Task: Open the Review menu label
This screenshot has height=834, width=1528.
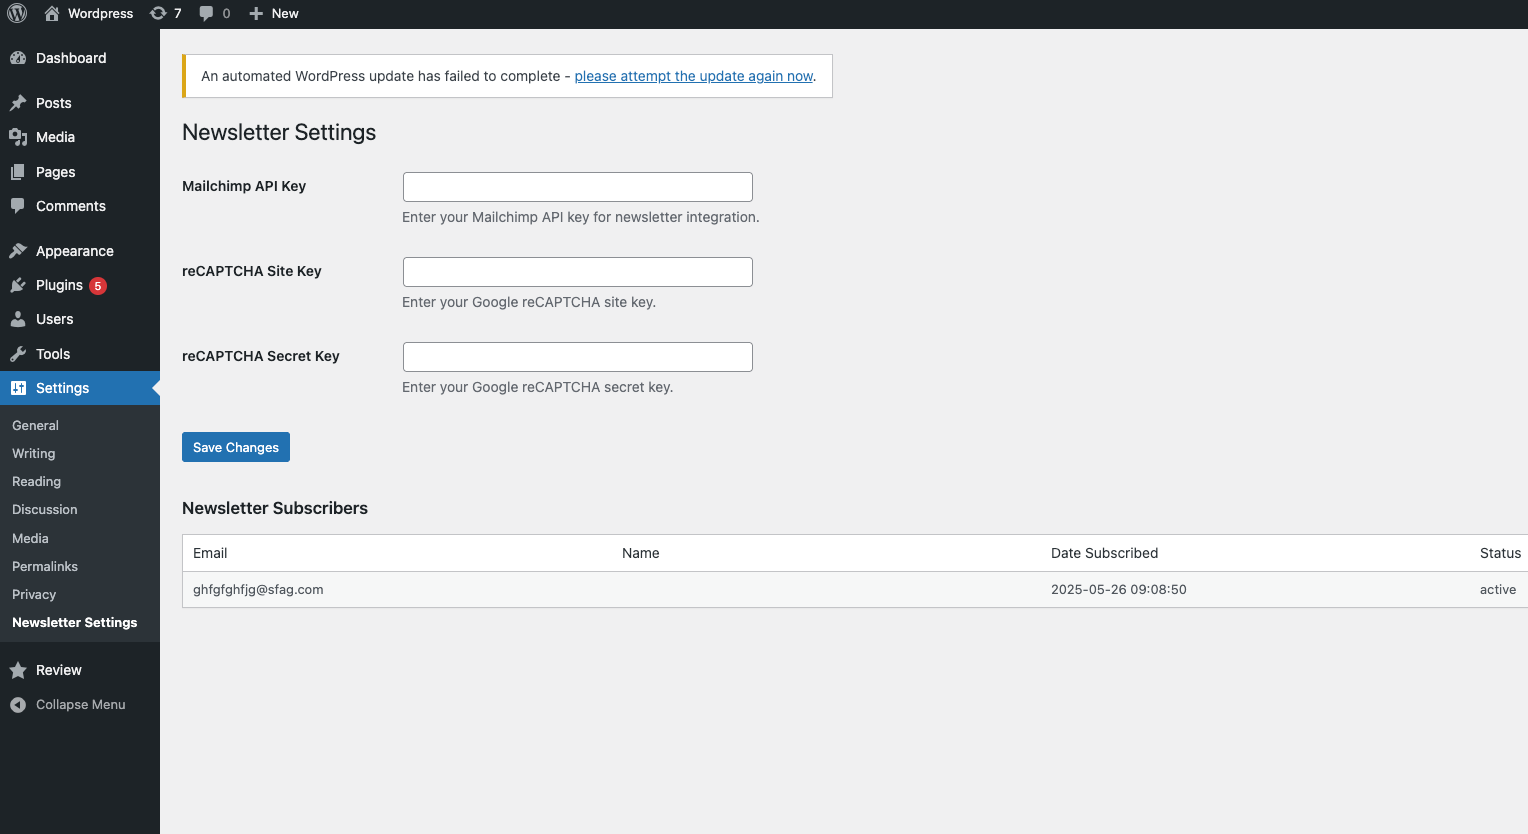Action: pos(59,670)
